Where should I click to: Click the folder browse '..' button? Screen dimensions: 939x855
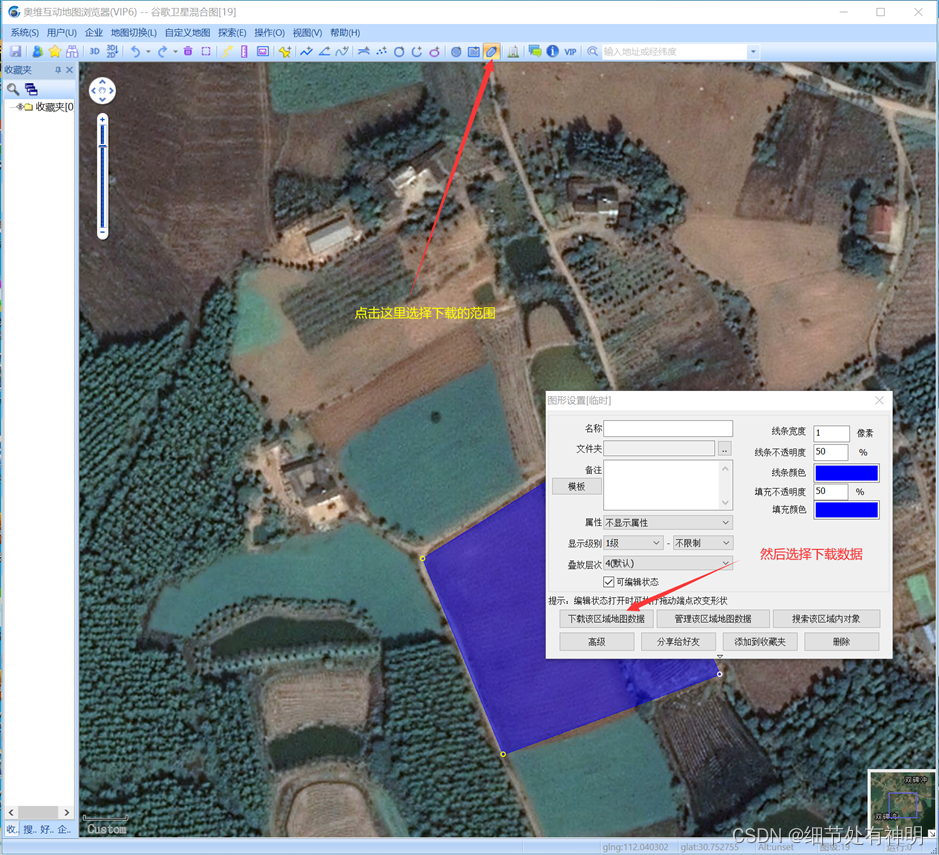725,448
